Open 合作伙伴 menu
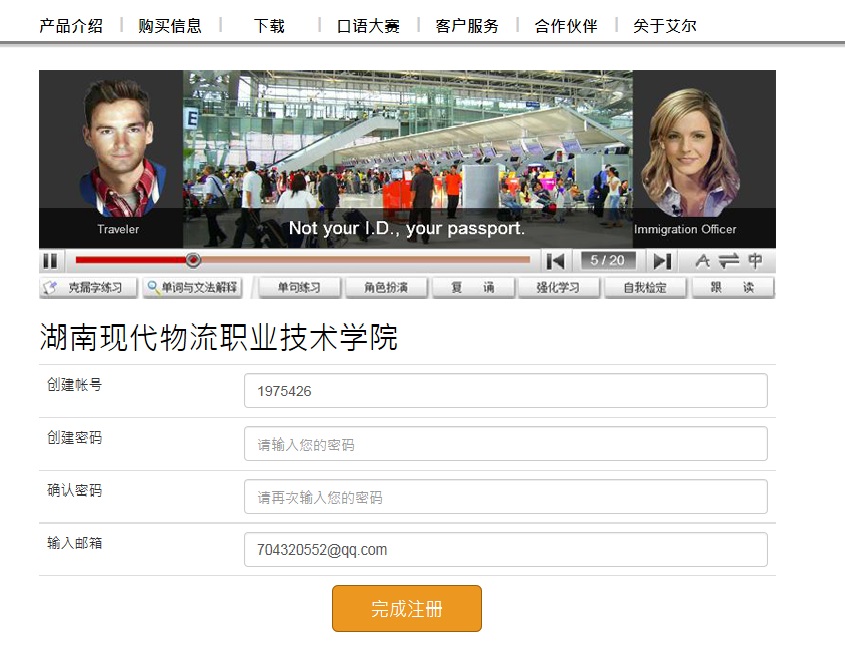Viewport: 845px width, 648px height. [566, 26]
